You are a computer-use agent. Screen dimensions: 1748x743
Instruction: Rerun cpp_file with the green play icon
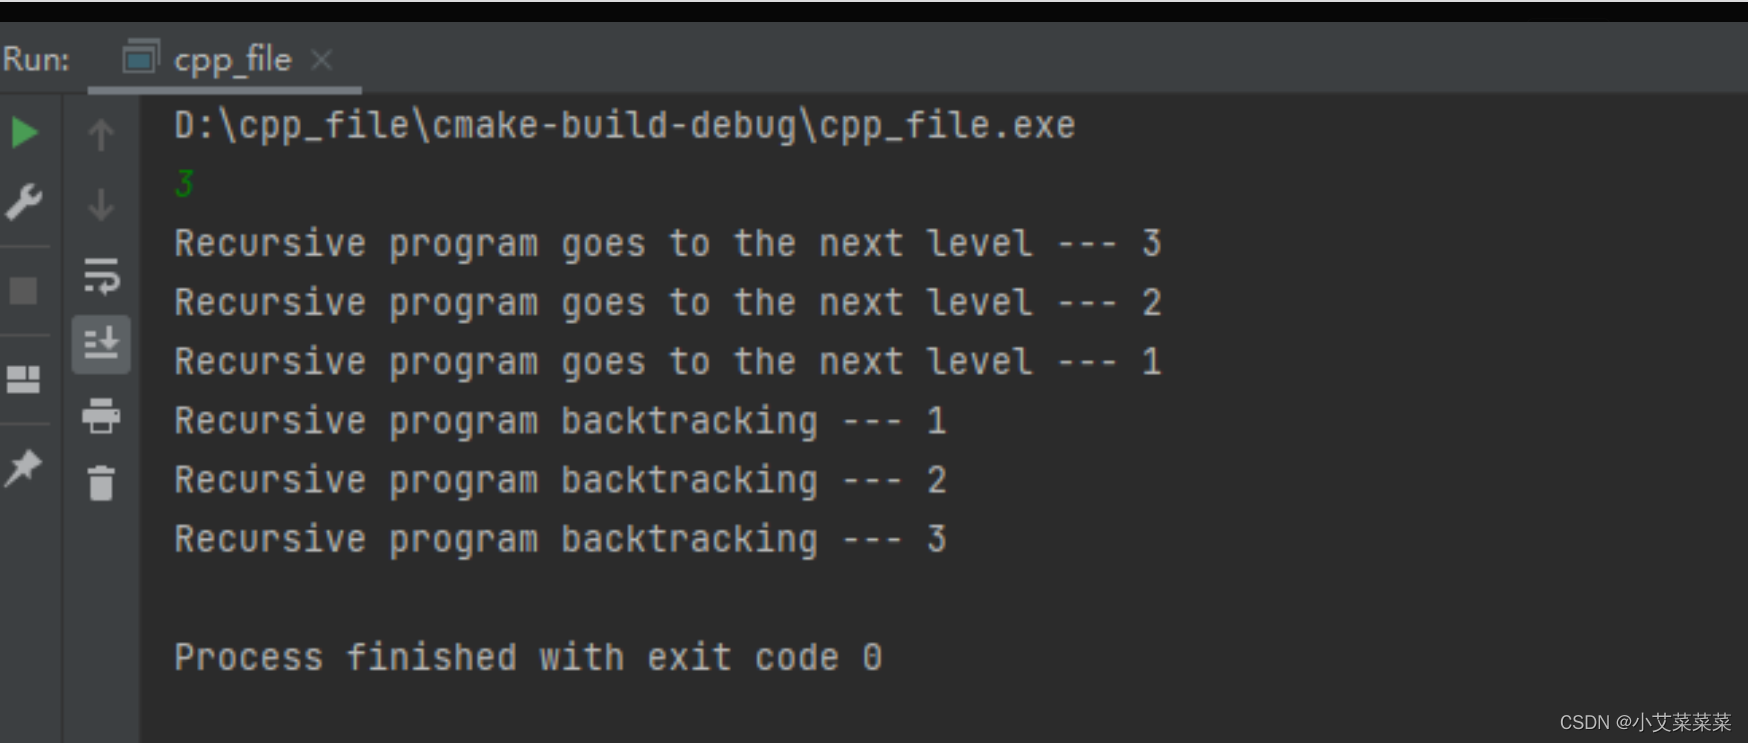click(x=24, y=132)
